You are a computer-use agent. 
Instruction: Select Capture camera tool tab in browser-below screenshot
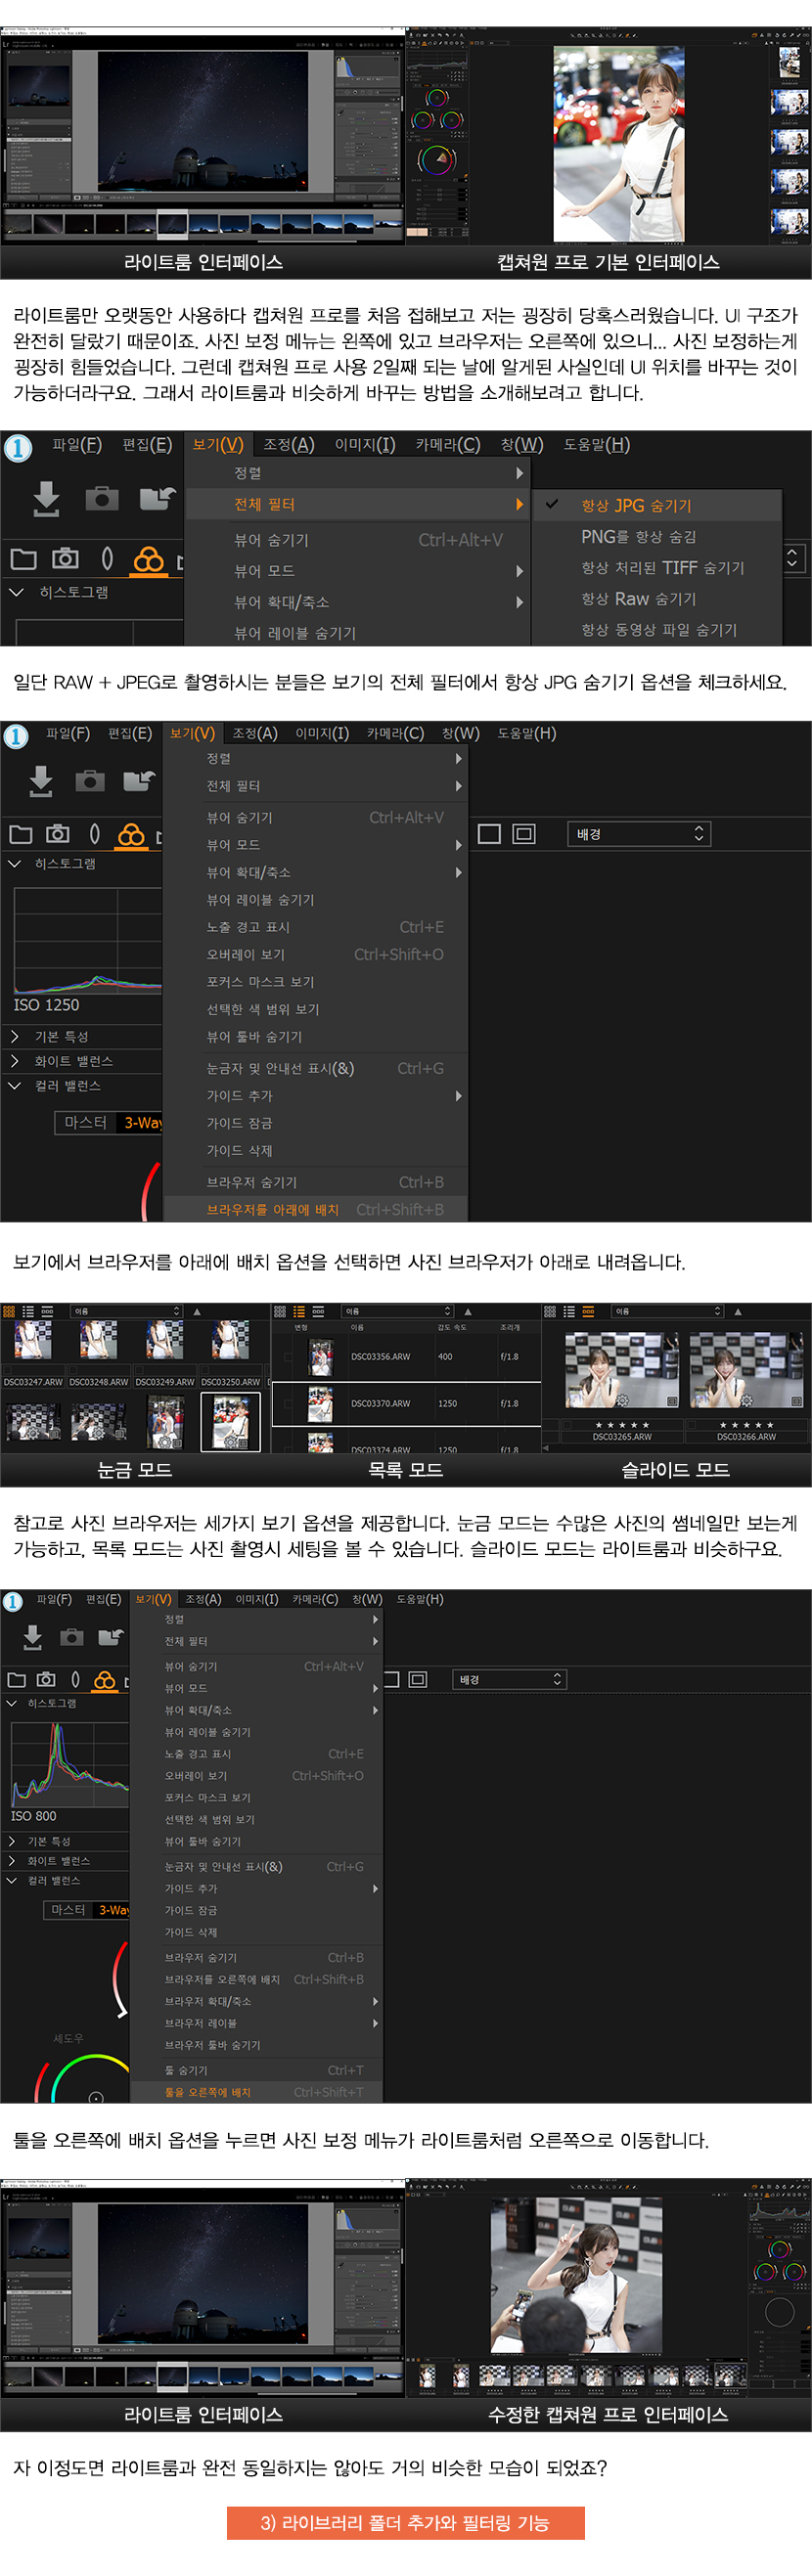point(58,833)
